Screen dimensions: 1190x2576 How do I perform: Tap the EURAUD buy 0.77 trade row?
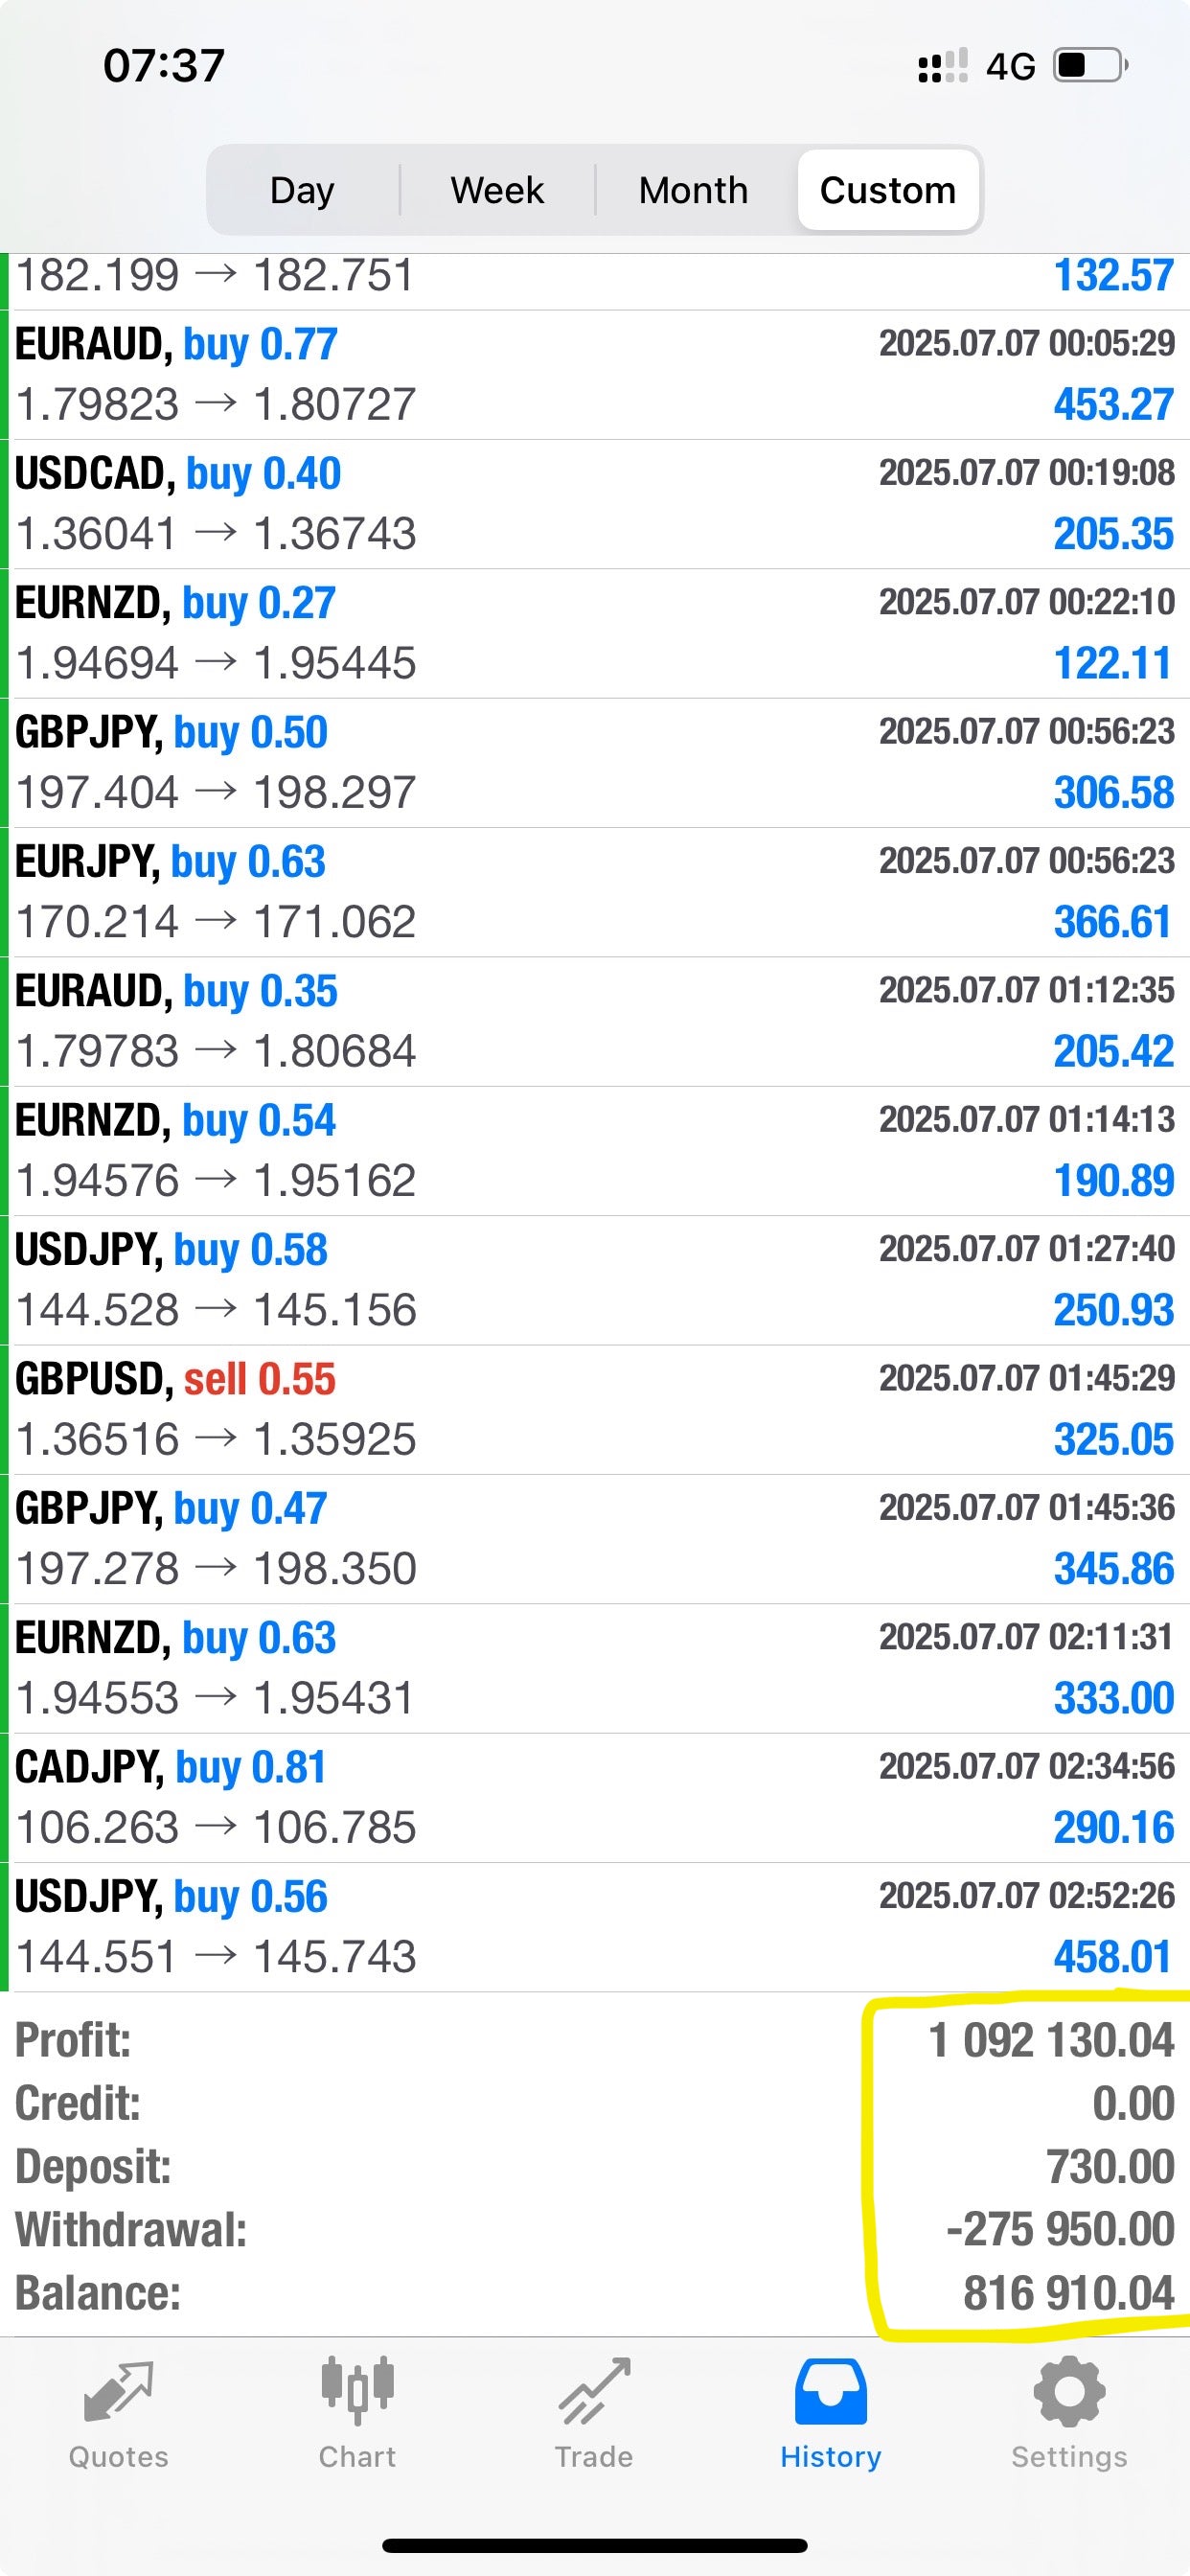pyautogui.click(x=594, y=375)
